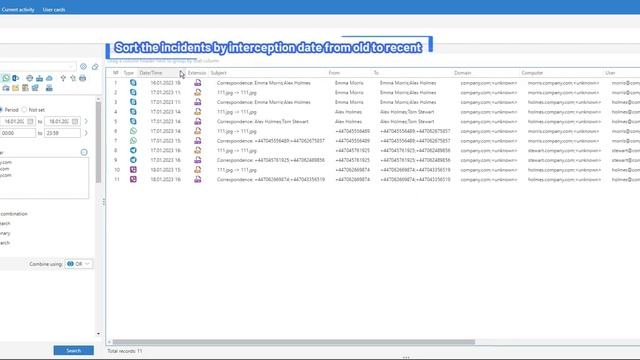
Task: Click the search combo box at top of left panel
Action: (38, 67)
